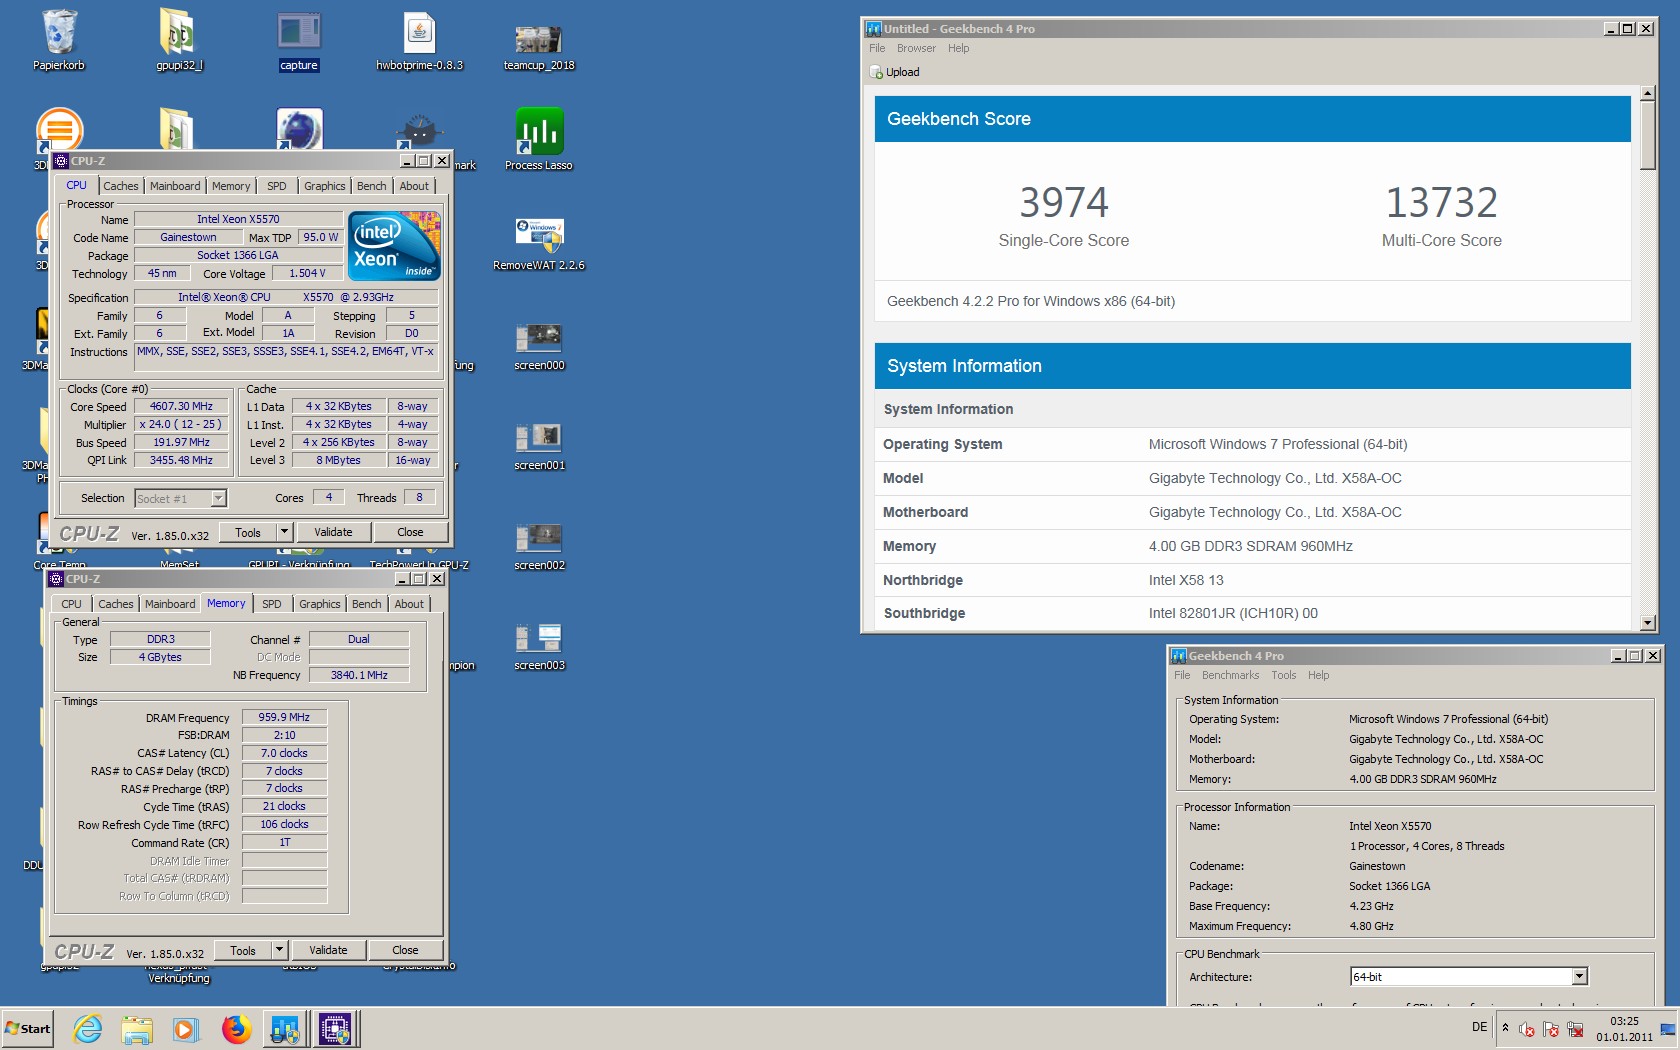Open the SPD tab in upper CPU-Z
Screen dimensions: 1680x1050
277,186
